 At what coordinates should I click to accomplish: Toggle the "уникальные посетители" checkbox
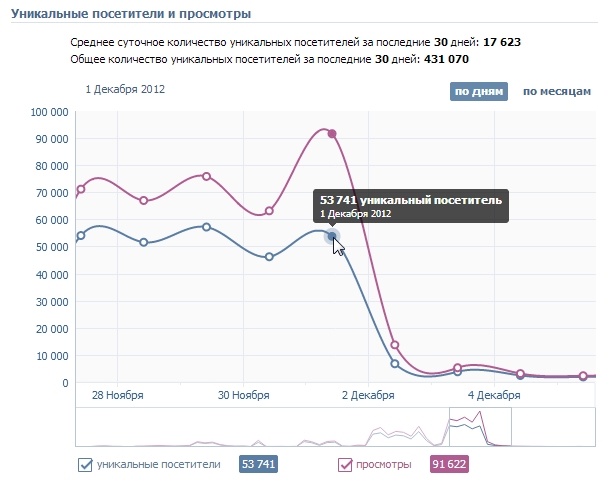pos(85,464)
